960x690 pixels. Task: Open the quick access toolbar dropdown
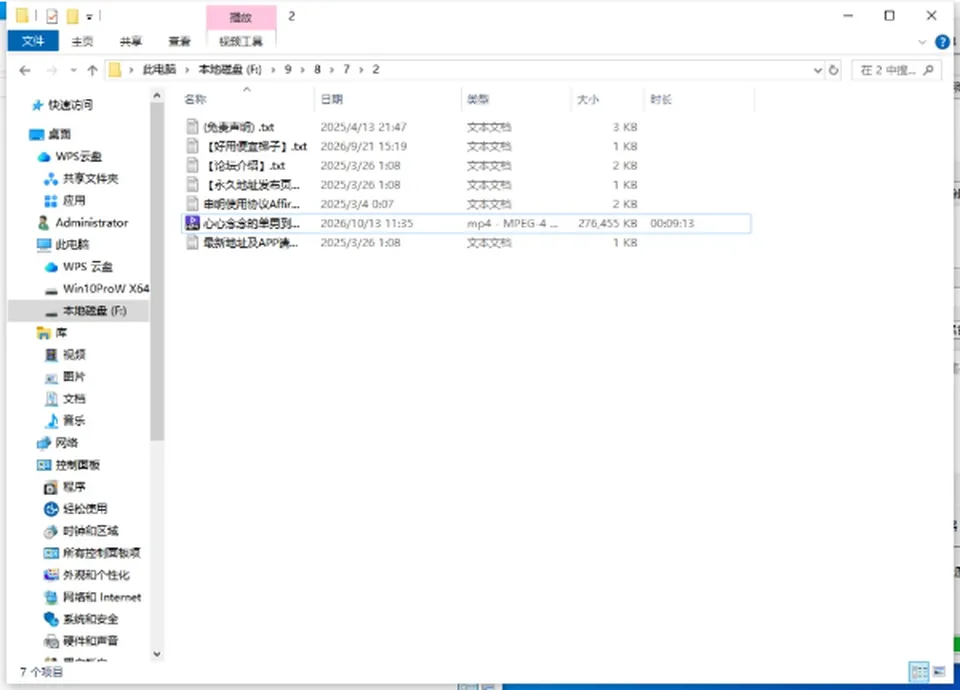point(89,17)
